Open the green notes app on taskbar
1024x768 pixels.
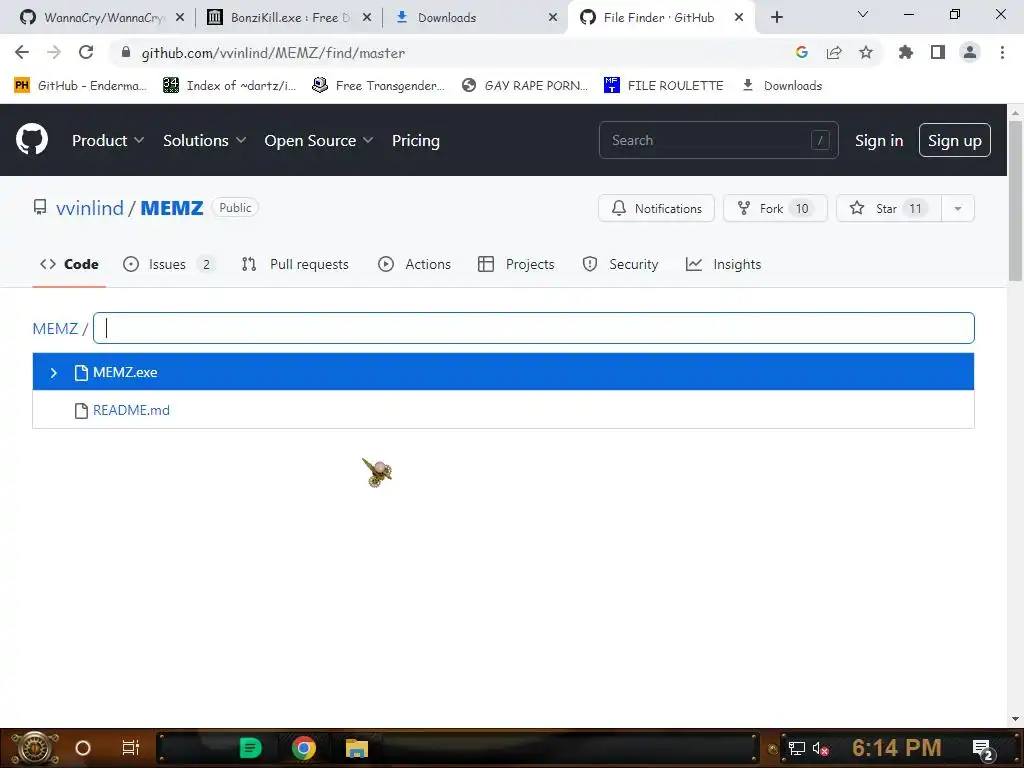point(250,748)
